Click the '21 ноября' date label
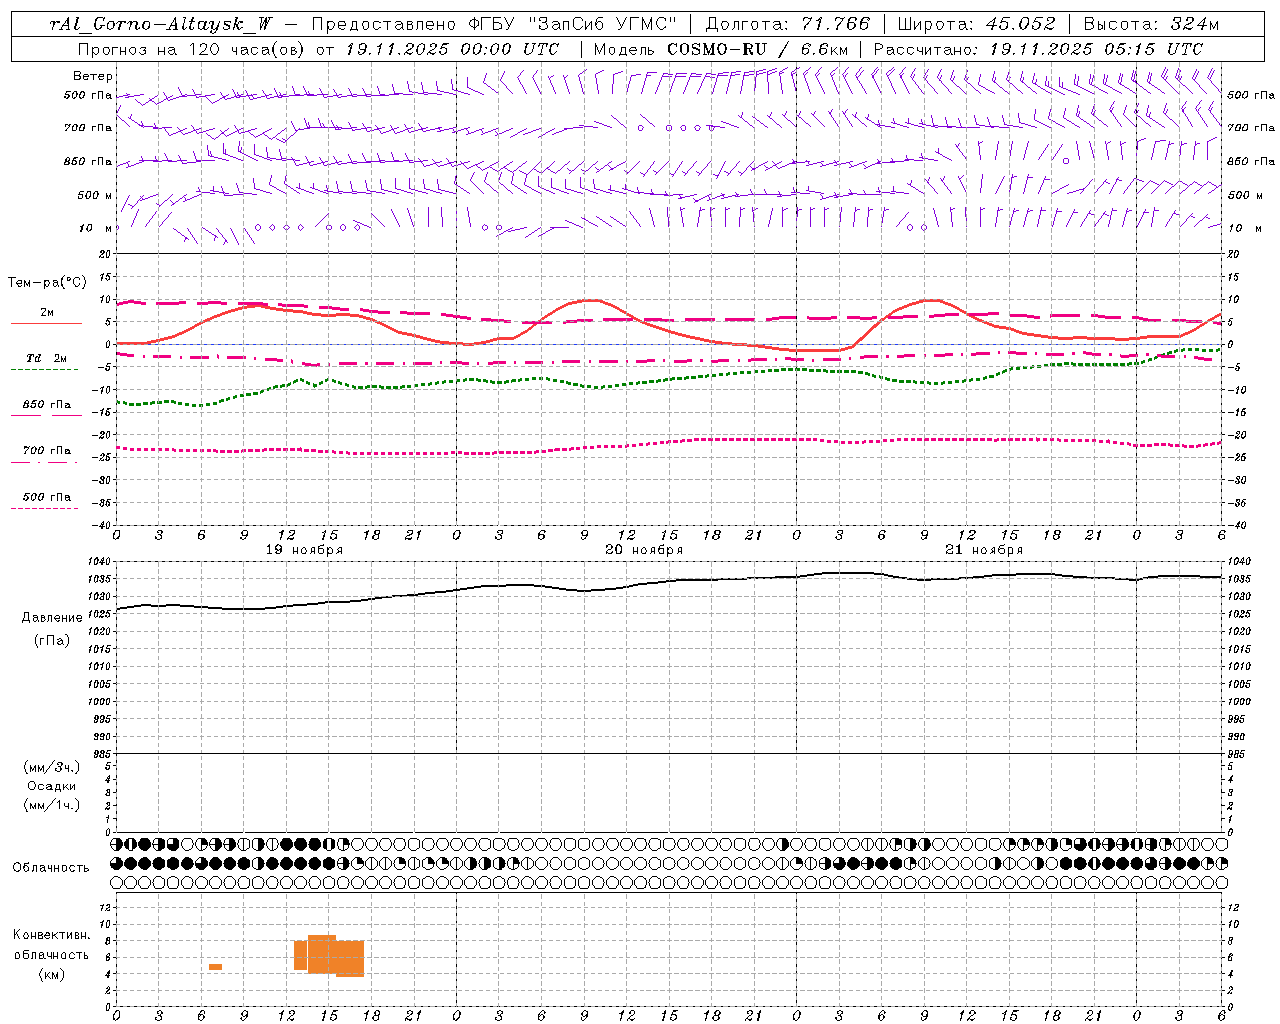This screenshot has width=1280, height=1024. 984,550
